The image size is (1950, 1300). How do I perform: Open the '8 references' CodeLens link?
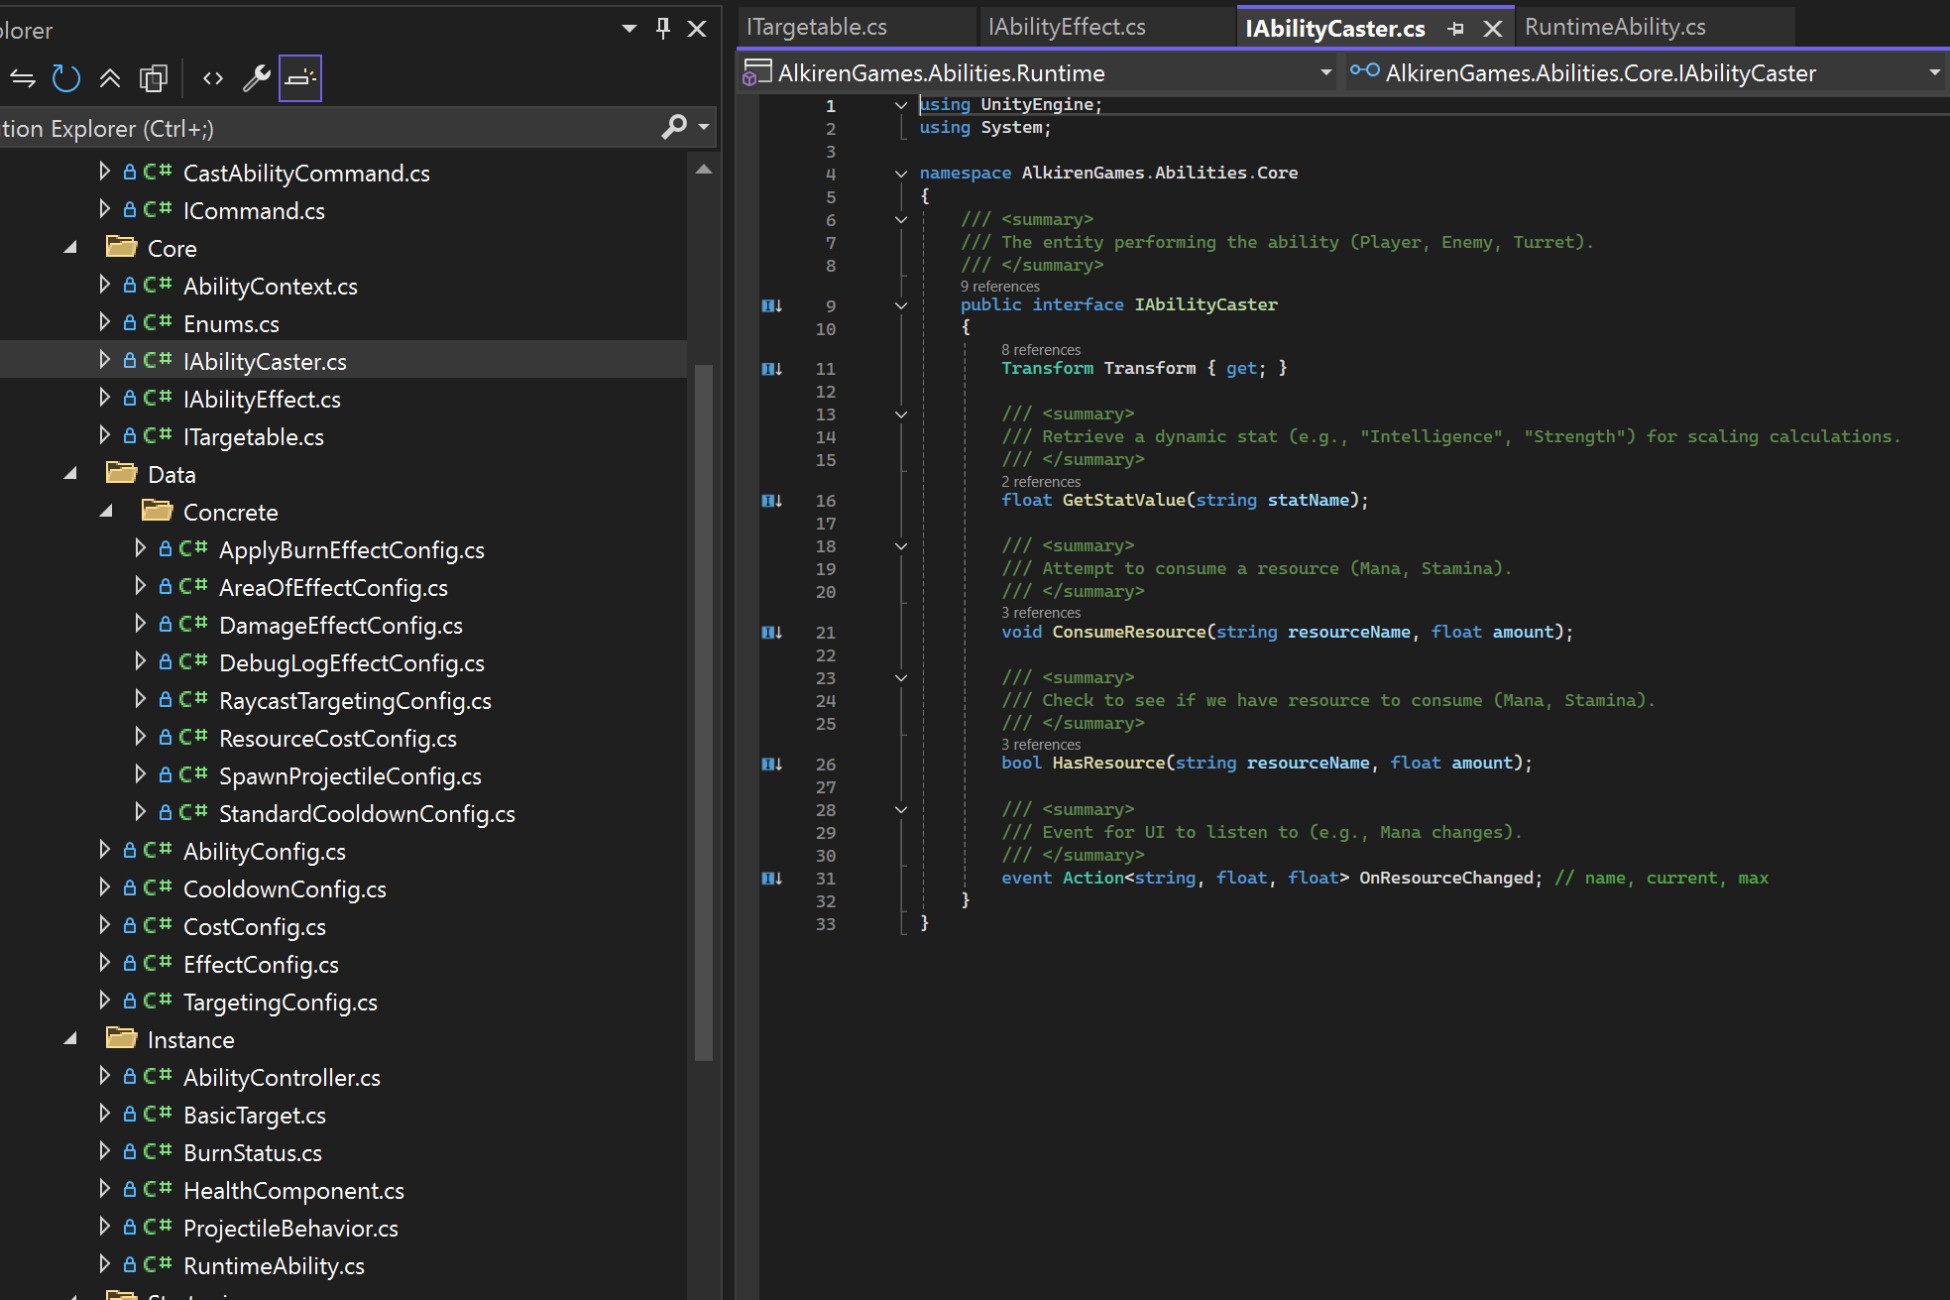(x=1041, y=349)
